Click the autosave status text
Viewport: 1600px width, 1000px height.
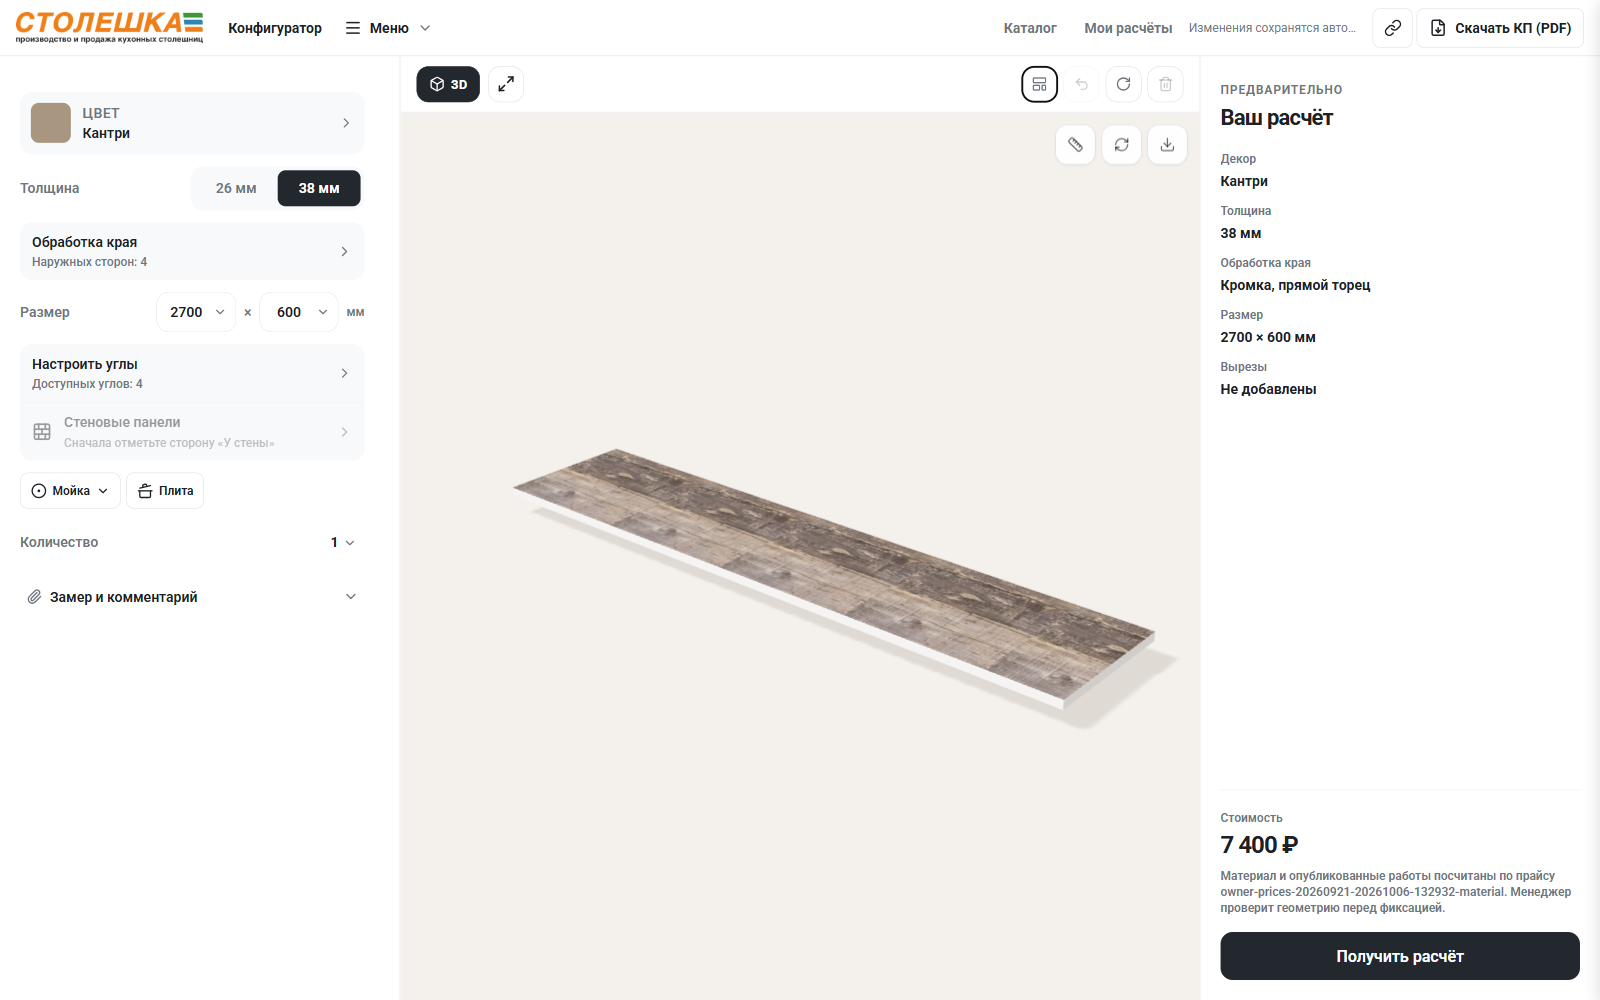(x=1272, y=28)
